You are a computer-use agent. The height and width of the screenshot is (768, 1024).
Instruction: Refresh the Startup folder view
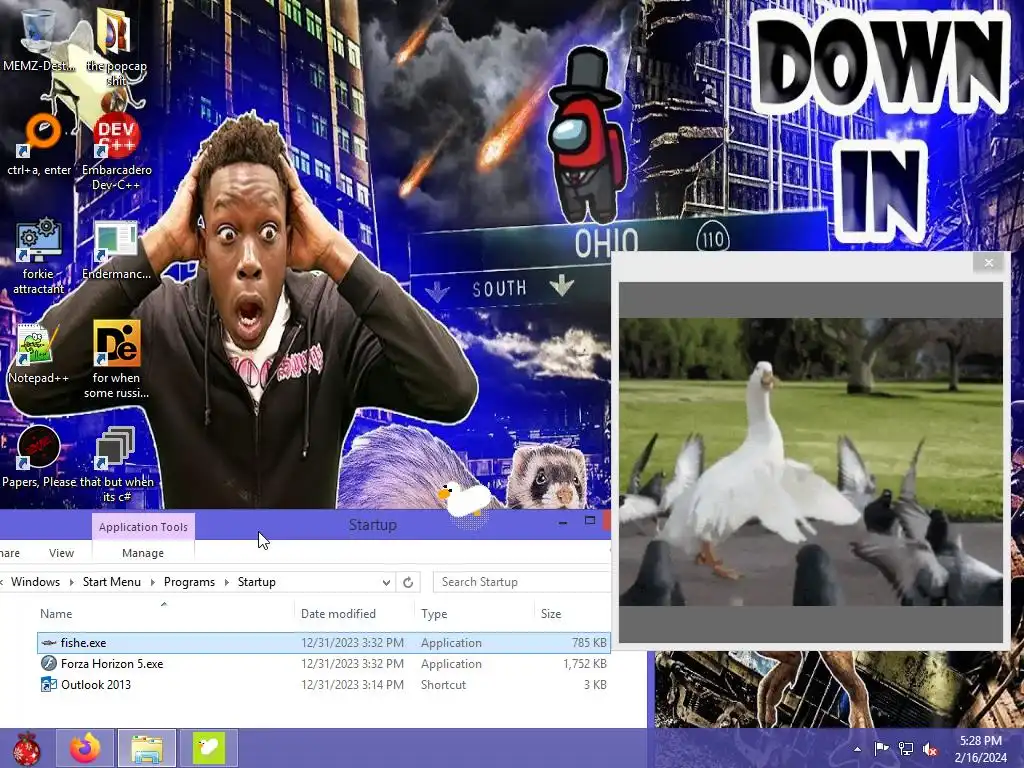[x=408, y=582]
